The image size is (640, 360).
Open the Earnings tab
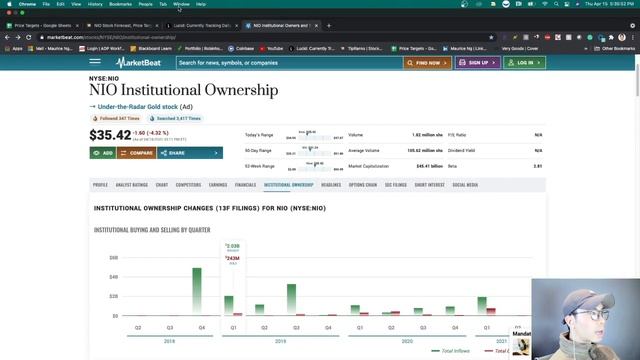point(218,185)
